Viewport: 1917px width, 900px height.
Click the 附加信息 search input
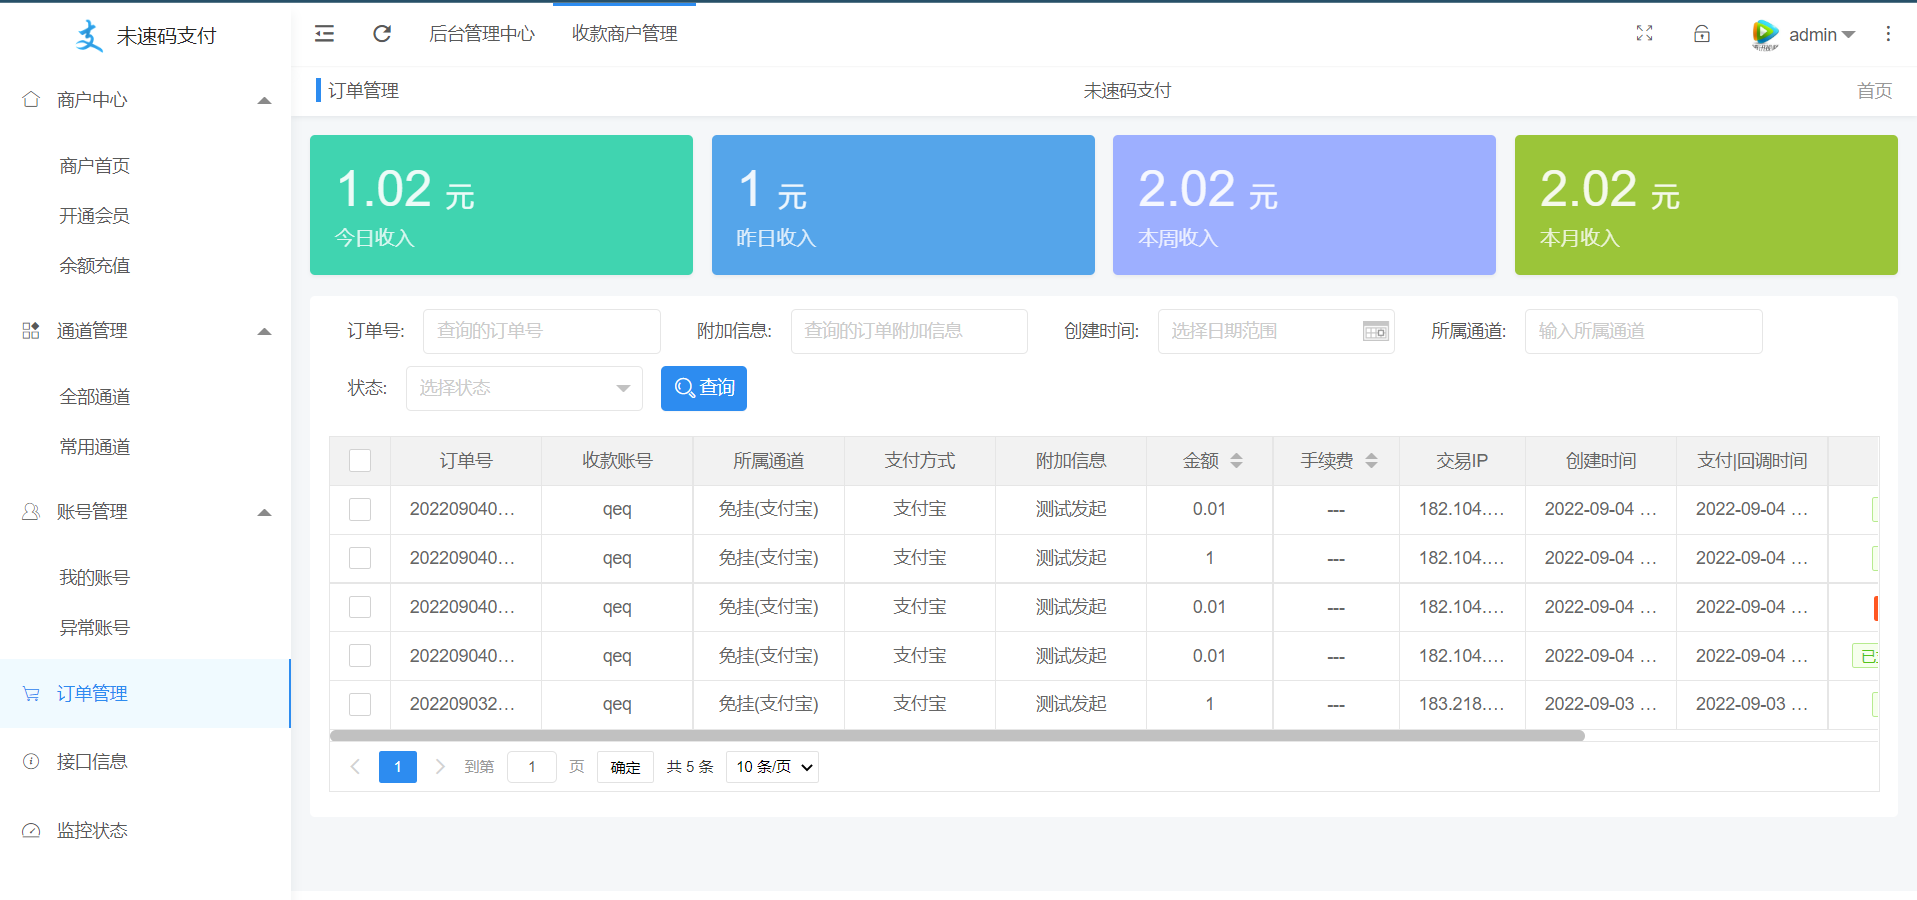[909, 331]
